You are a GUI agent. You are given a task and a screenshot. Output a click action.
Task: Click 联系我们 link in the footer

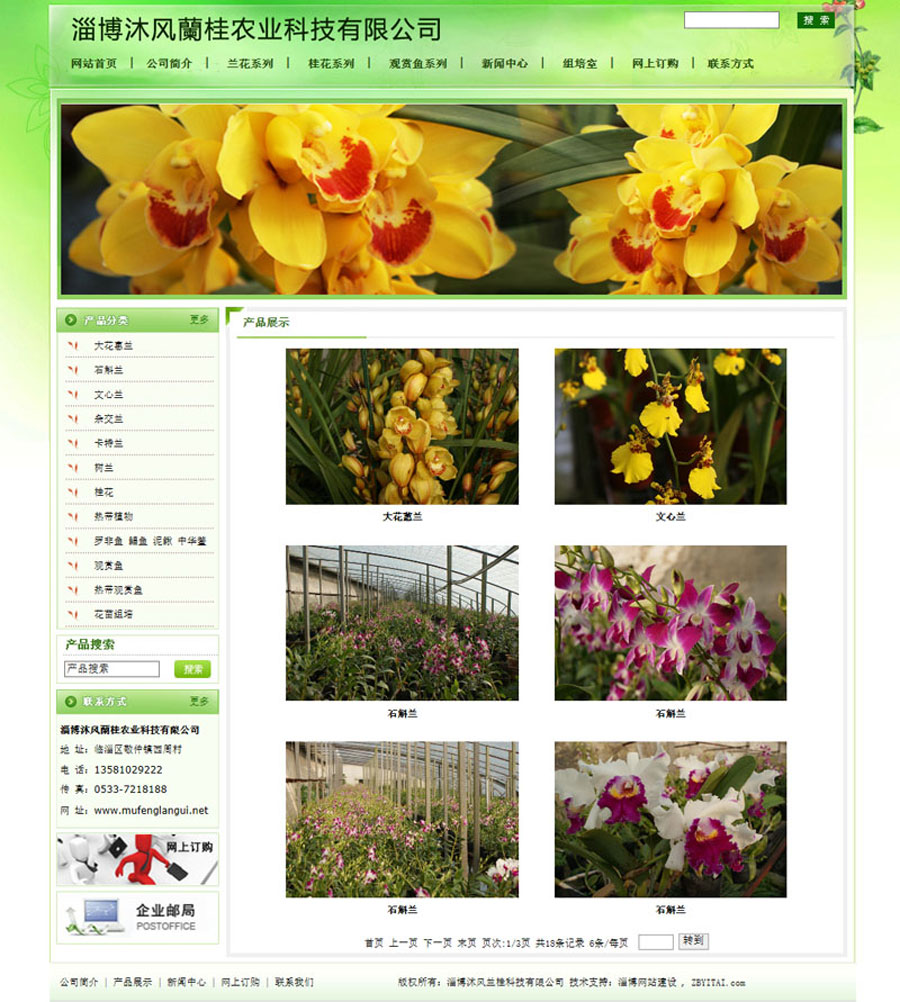pyautogui.click(x=294, y=983)
